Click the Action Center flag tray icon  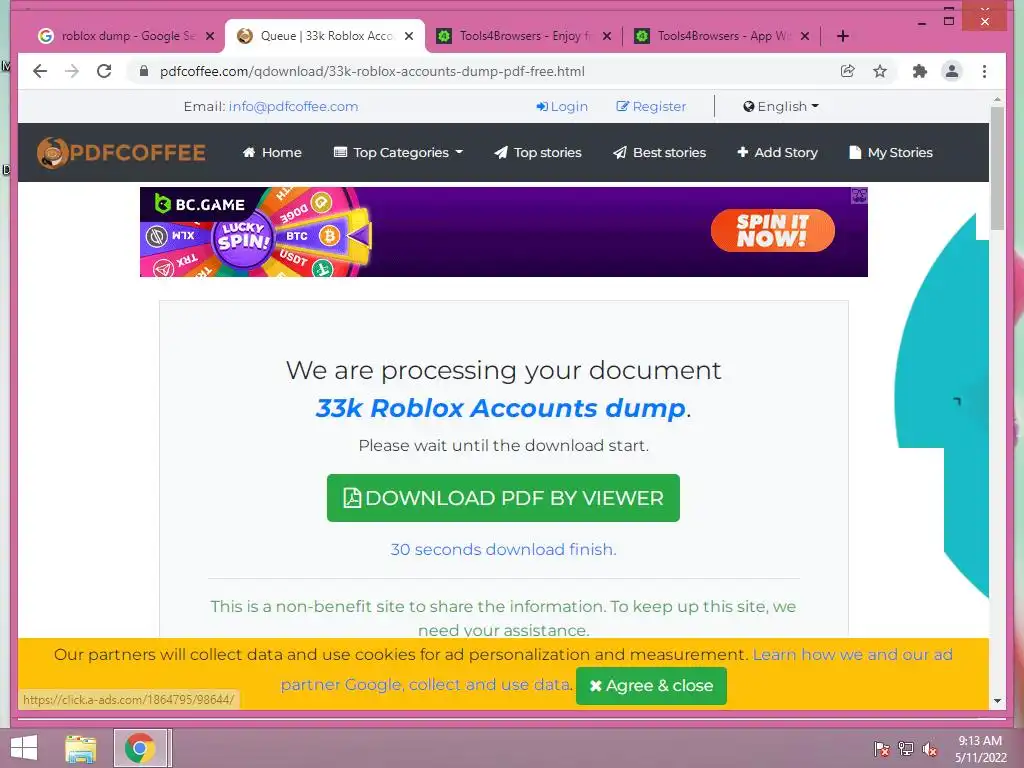[882, 749]
